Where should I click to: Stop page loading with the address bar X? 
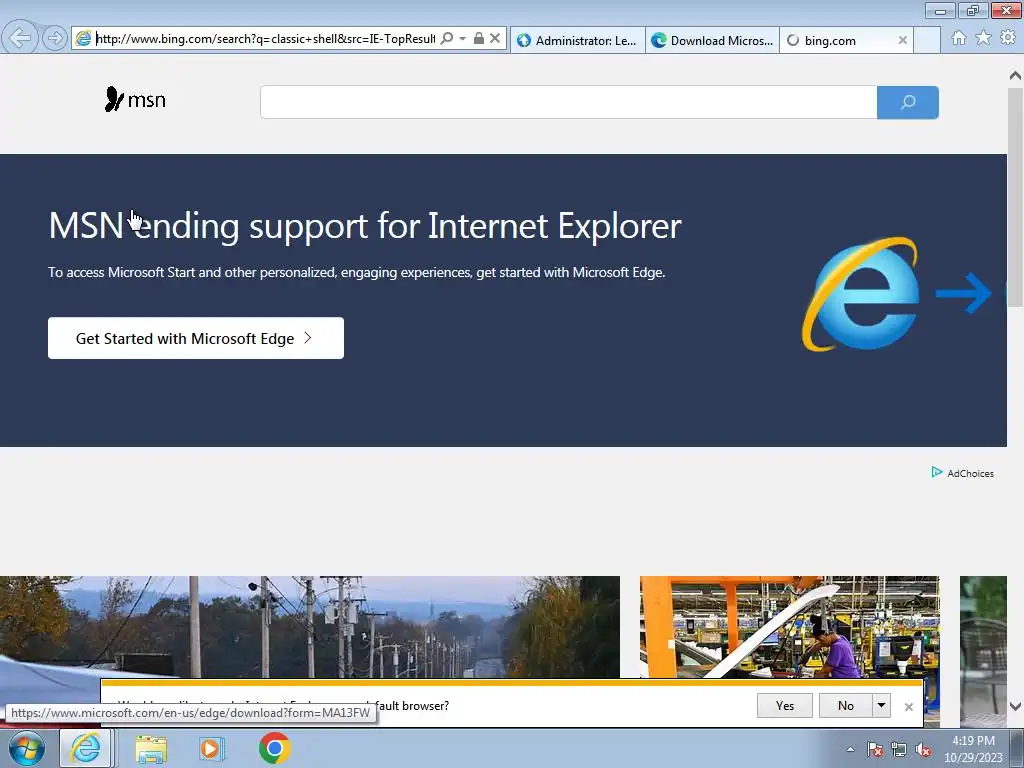point(495,39)
